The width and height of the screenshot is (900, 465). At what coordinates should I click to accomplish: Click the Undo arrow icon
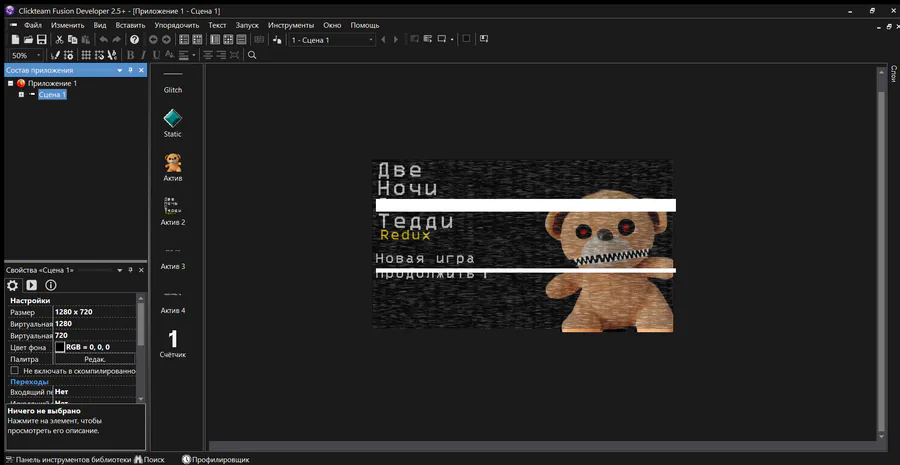point(103,40)
